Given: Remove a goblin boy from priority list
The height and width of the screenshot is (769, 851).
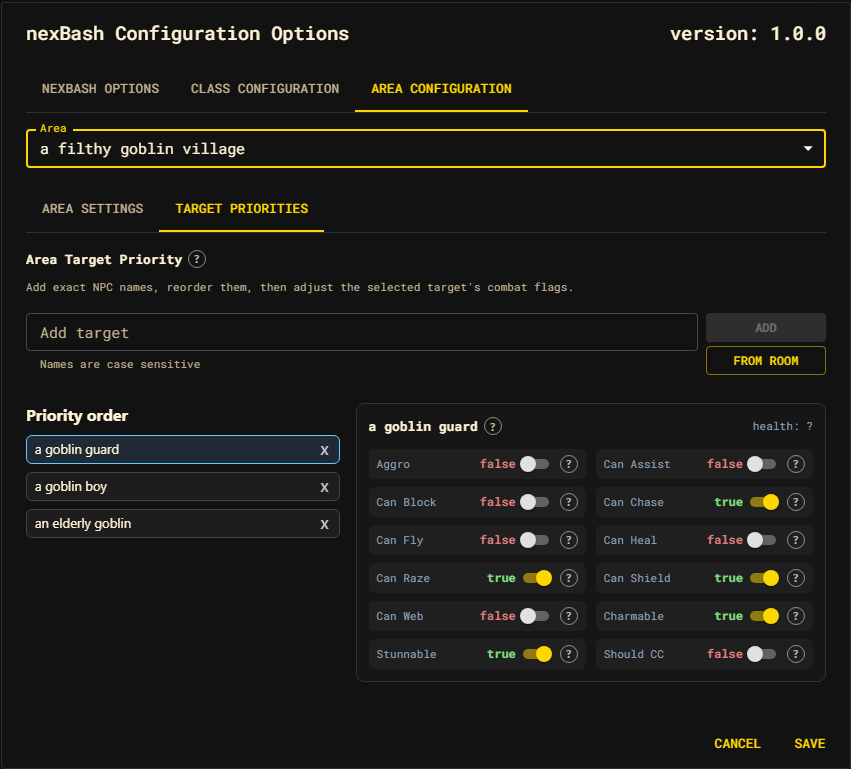Looking at the screenshot, I should [x=325, y=487].
